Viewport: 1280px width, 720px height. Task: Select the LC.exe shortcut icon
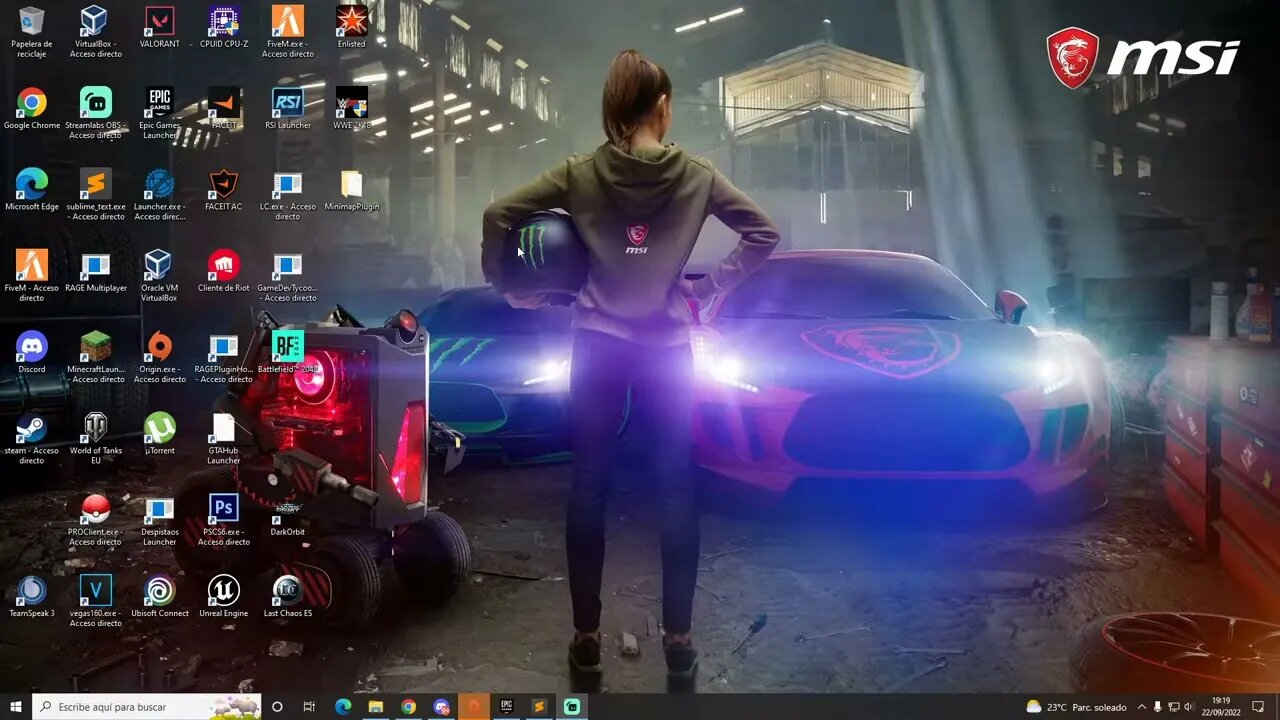pos(288,194)
